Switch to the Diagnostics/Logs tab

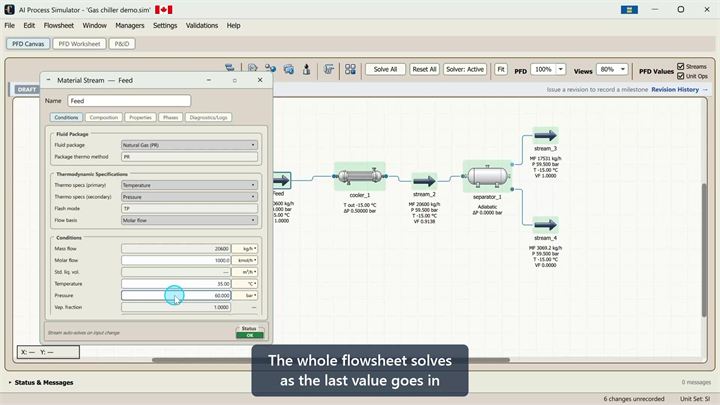pos(208,118)
